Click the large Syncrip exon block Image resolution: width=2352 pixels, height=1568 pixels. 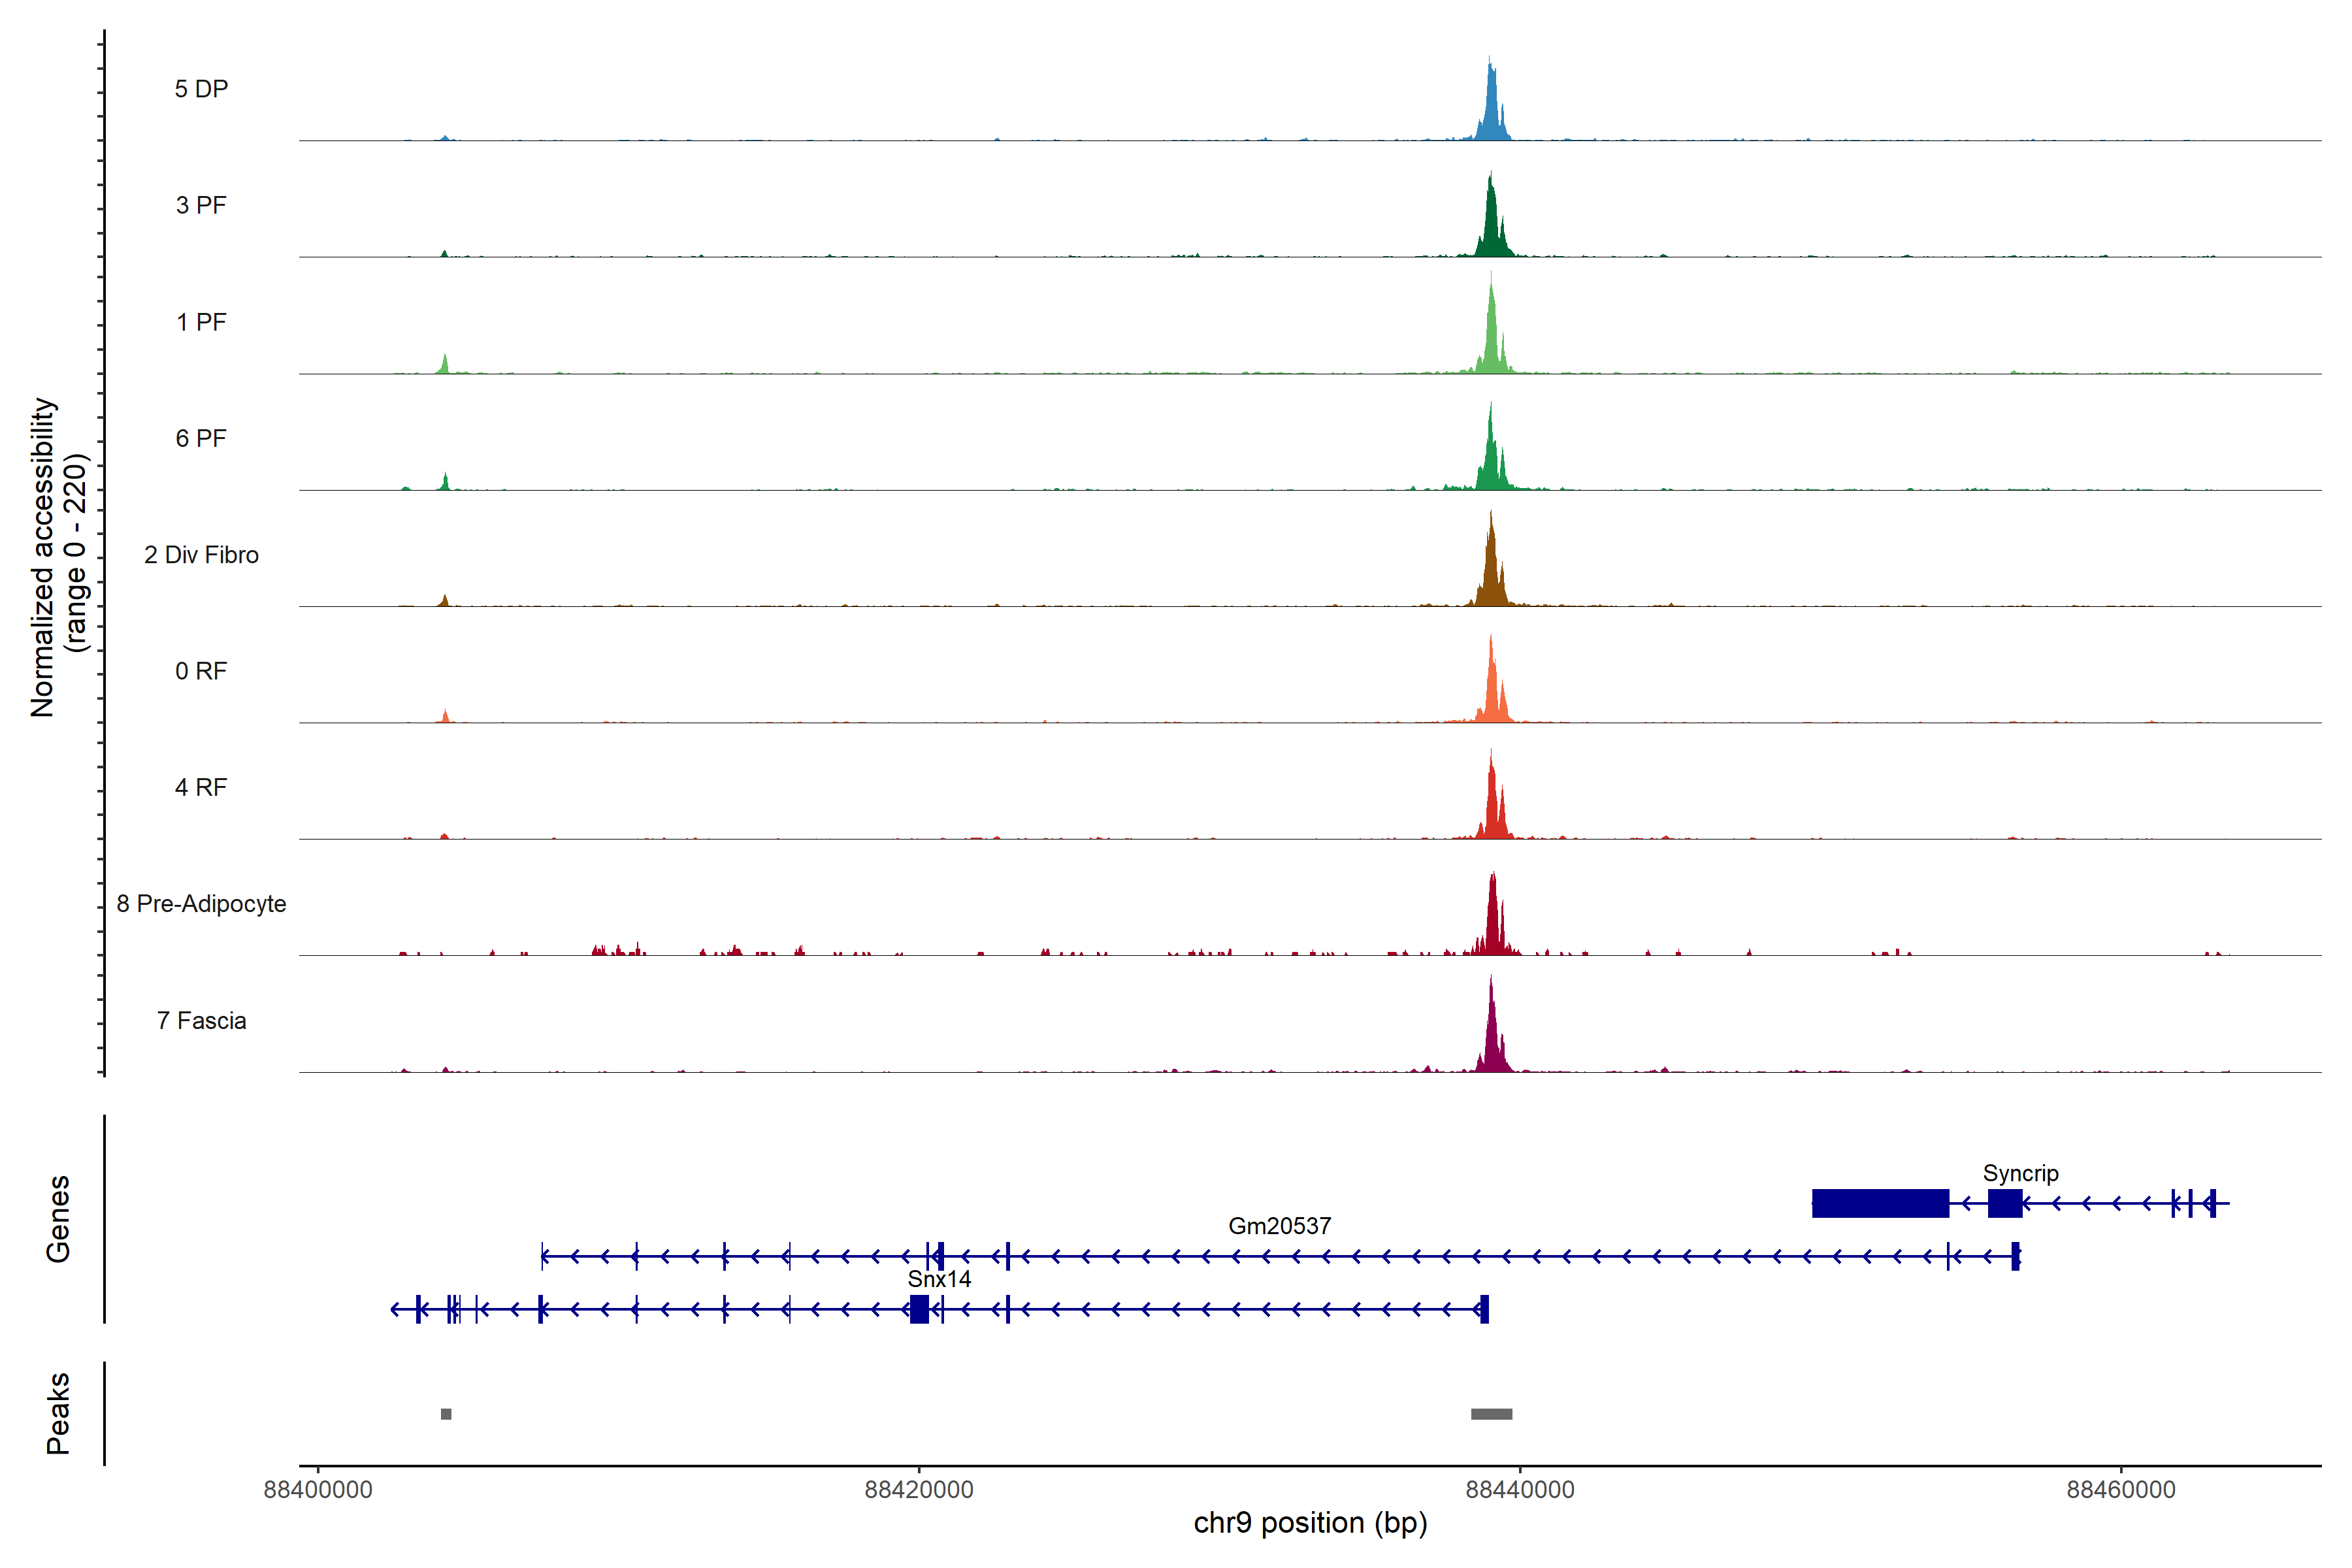1880,1203
